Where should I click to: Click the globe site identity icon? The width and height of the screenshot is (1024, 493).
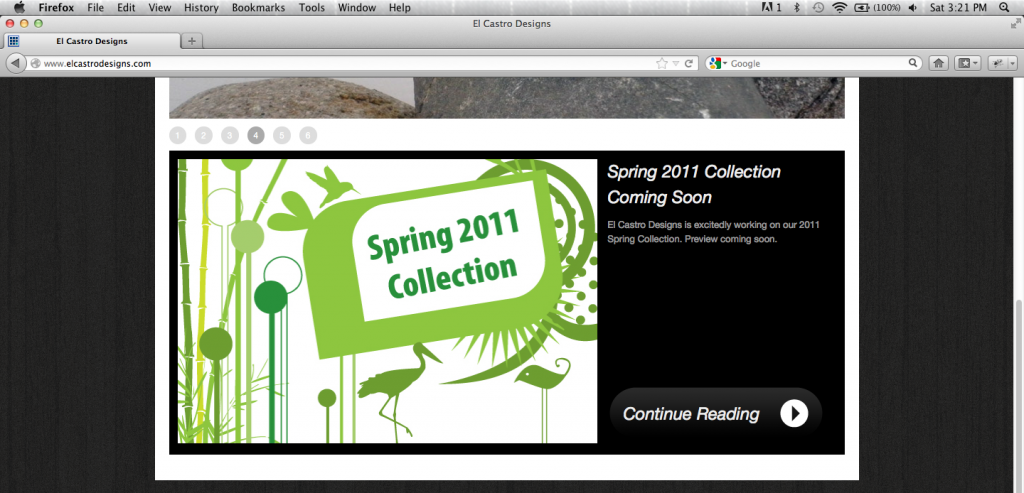(x=35, y=63)
